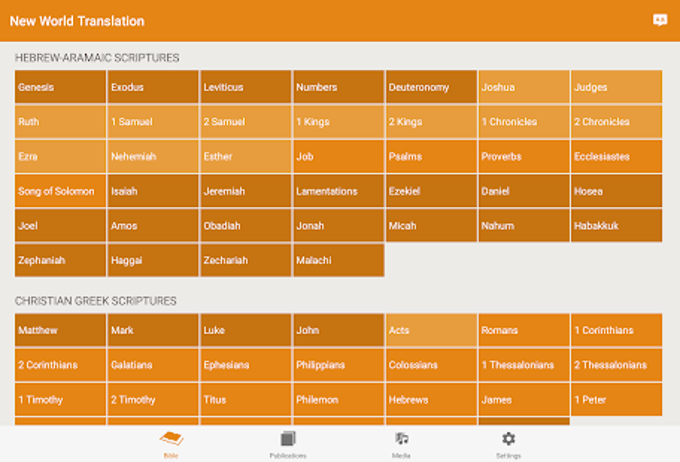Choose the Hebrews tile
This screenshot has width=680, height=462.
tap(431, 400)
